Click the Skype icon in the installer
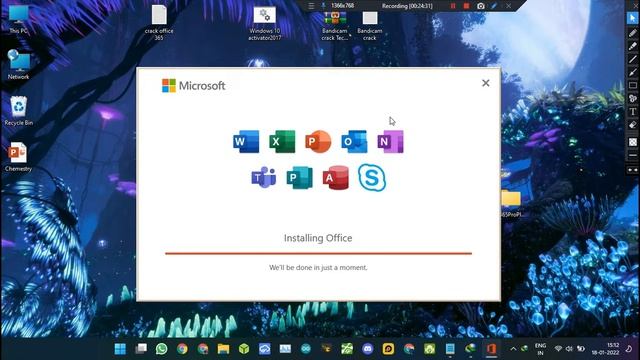This screenshot has height=360, width=640. point(372,178)
